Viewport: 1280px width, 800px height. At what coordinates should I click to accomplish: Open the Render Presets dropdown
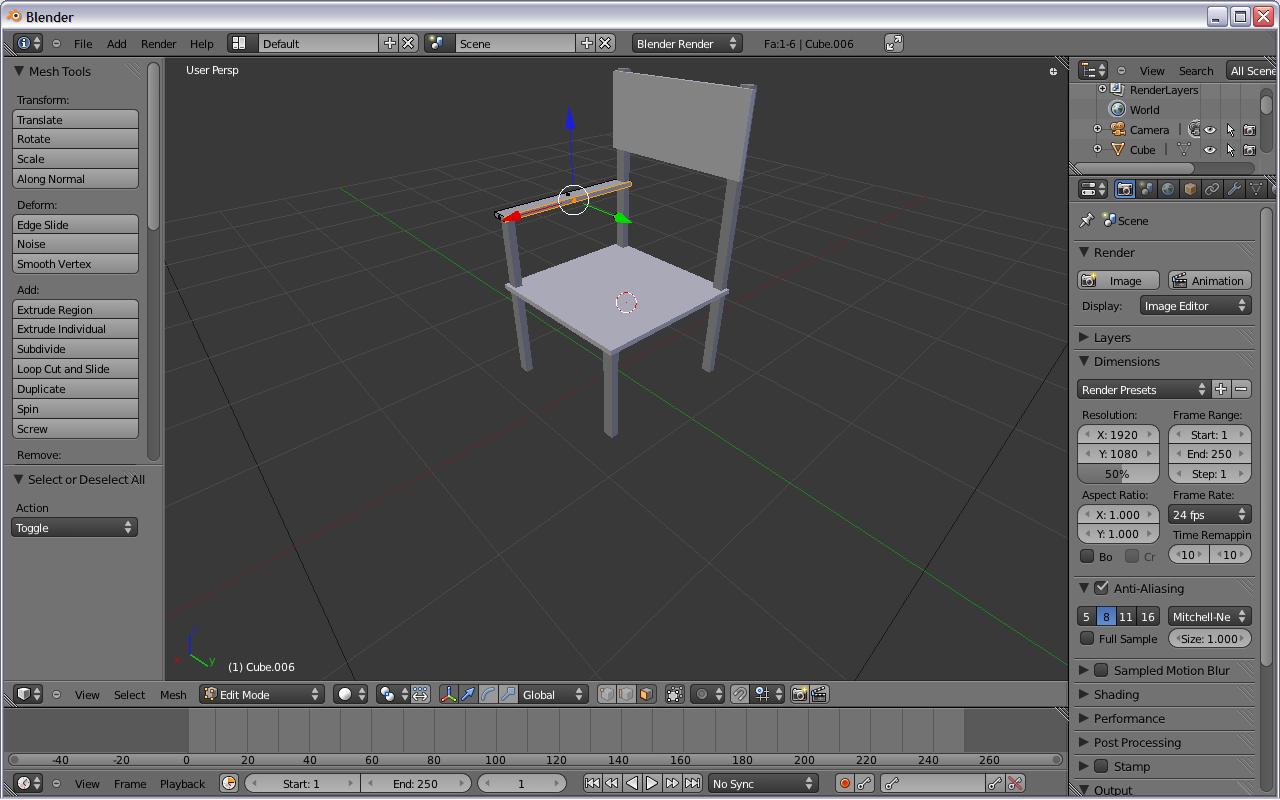[1143, 390]
